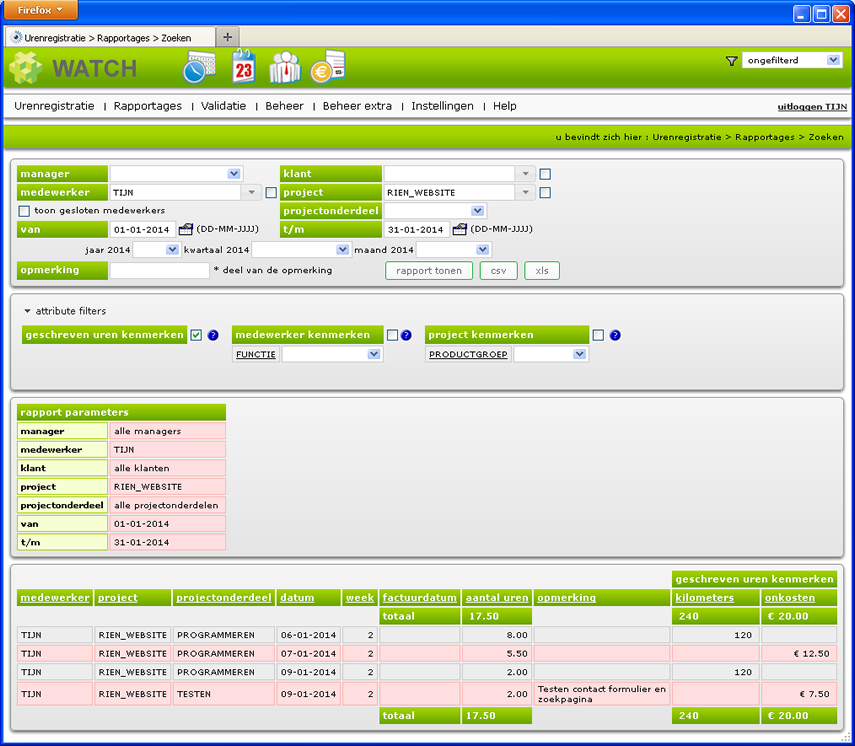This screenshot has width=855, height=746.
Task: Show help for geschreven uren kenmerken
Action: (213, 335)
